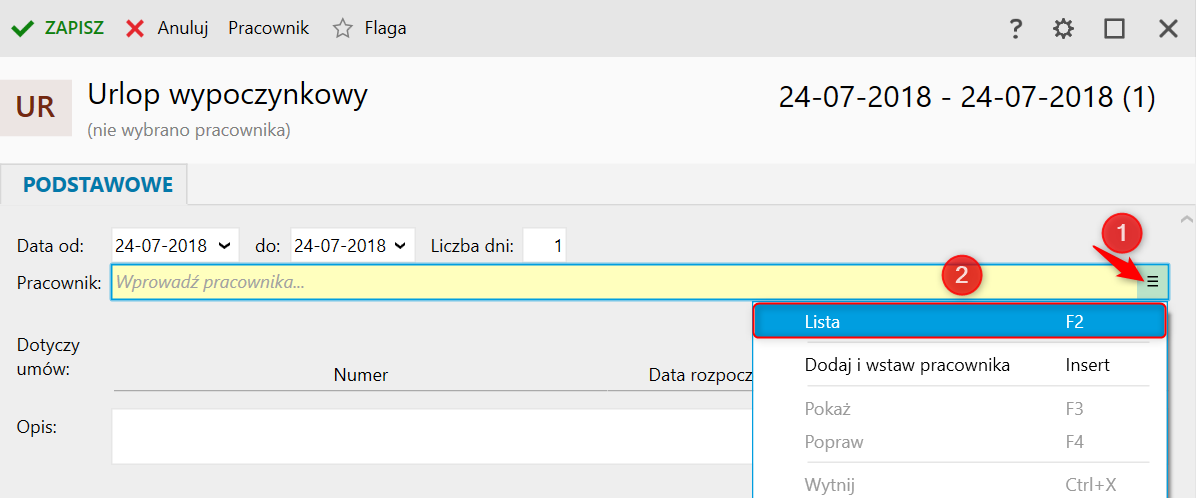Close the window with X icon
Viewport: 1196px width, 498px height.
click(1168, 29)
